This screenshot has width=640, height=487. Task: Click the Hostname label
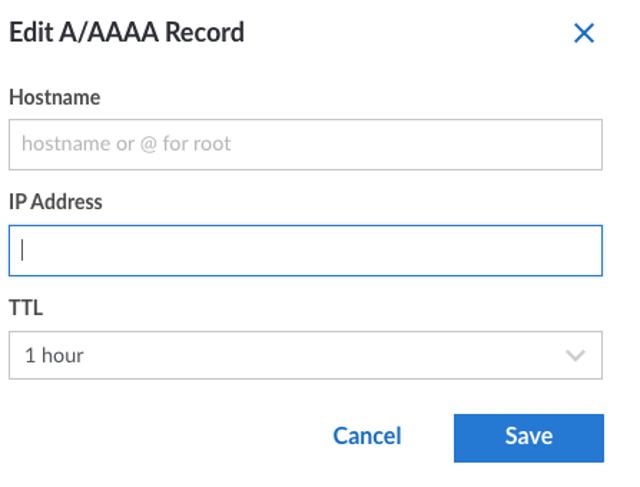click(x=54, y=97)
